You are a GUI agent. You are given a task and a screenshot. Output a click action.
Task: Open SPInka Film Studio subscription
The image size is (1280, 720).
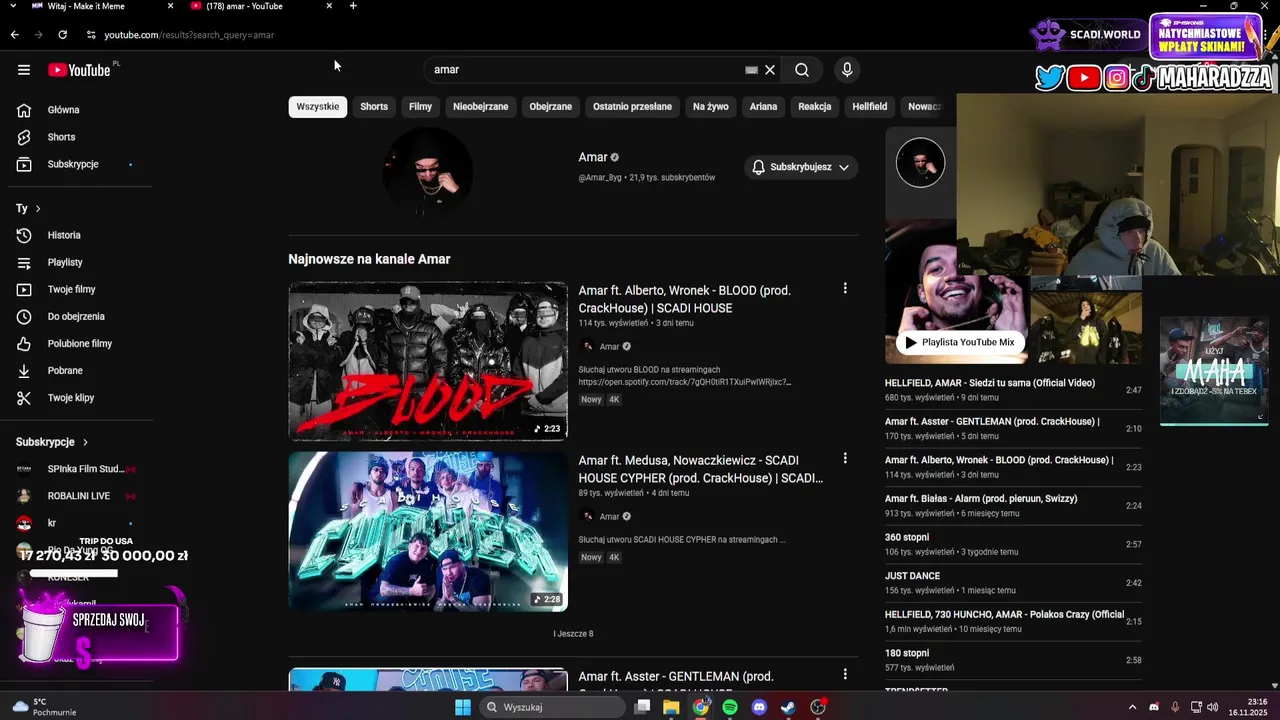click(x=75, y=469)
